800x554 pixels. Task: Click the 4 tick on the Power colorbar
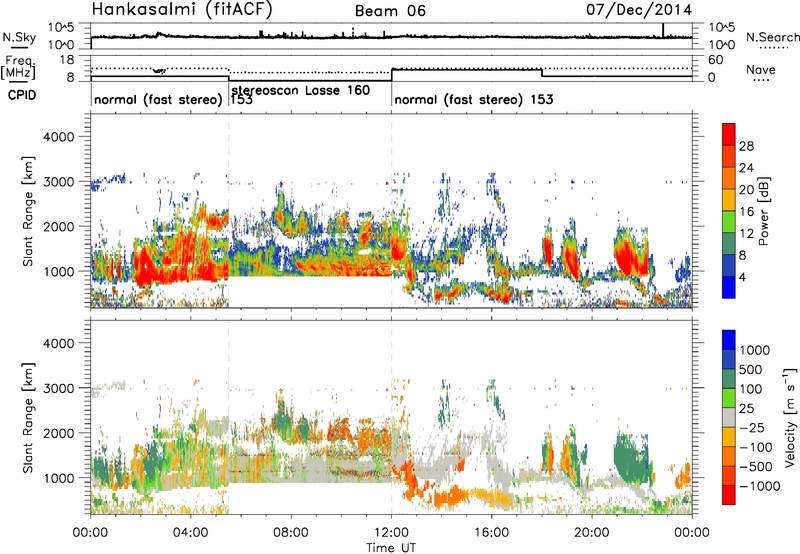[743, 277]
